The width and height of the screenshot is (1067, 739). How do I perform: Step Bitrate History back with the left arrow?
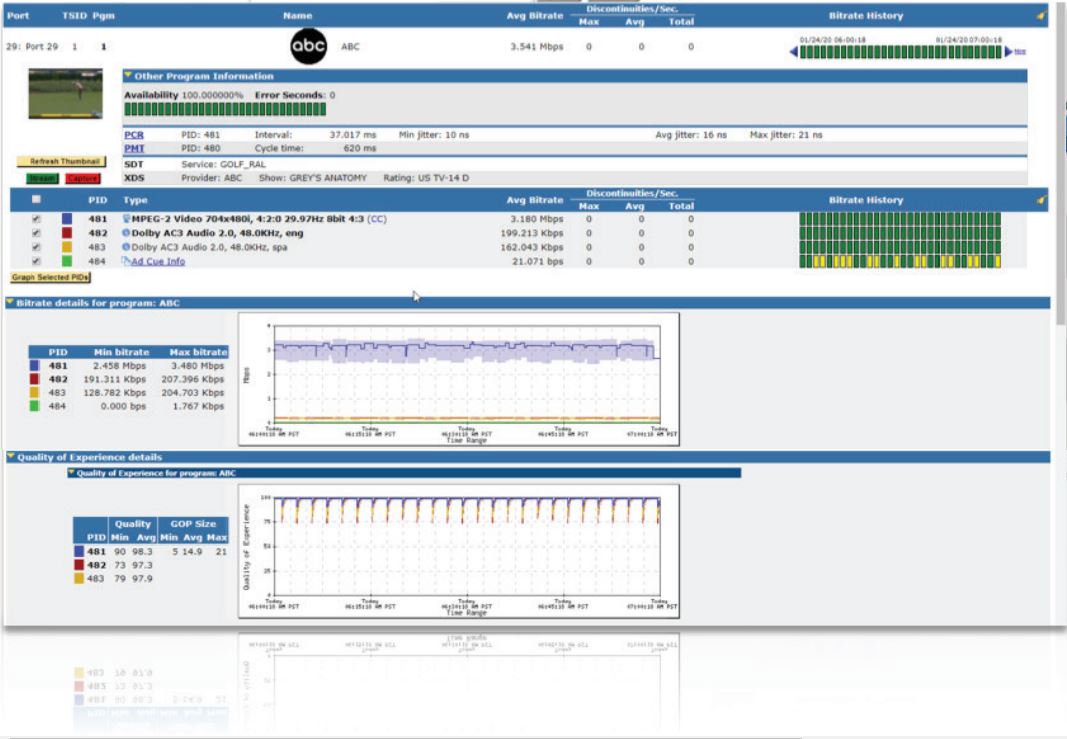pos(793,52)
